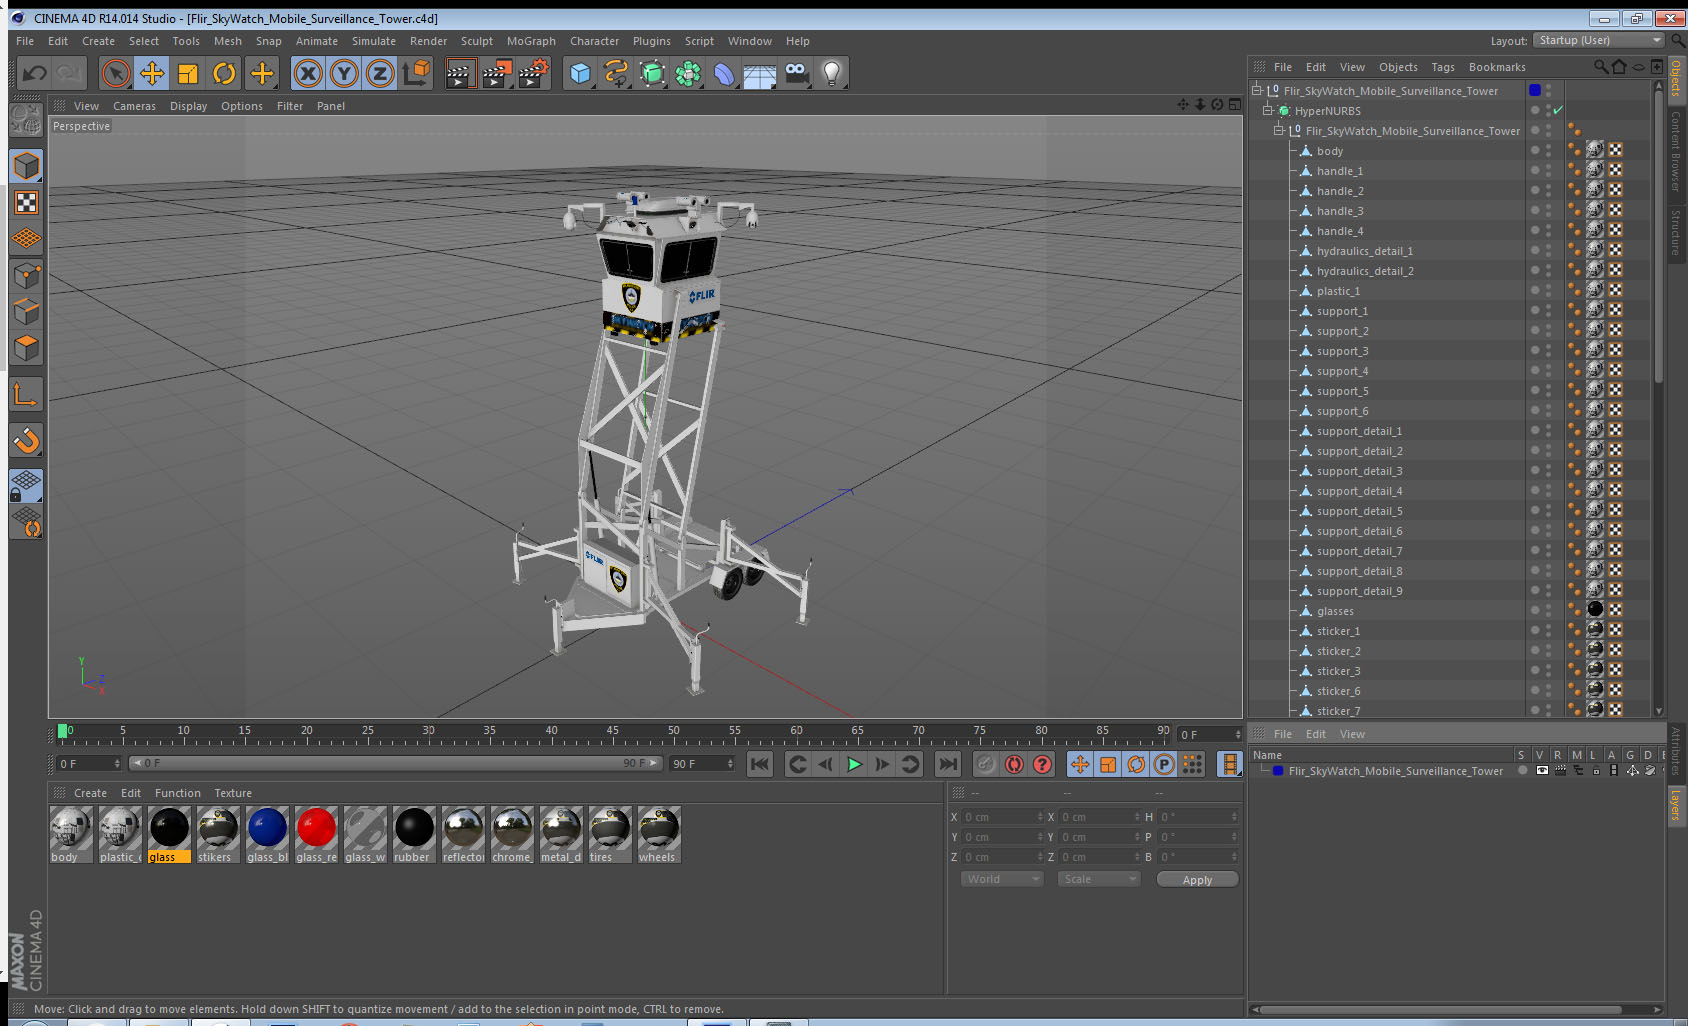This screenshot has height=1026, width=1688.
Task: Open the material manager Function menu
Action: click(x=178, y=793)
